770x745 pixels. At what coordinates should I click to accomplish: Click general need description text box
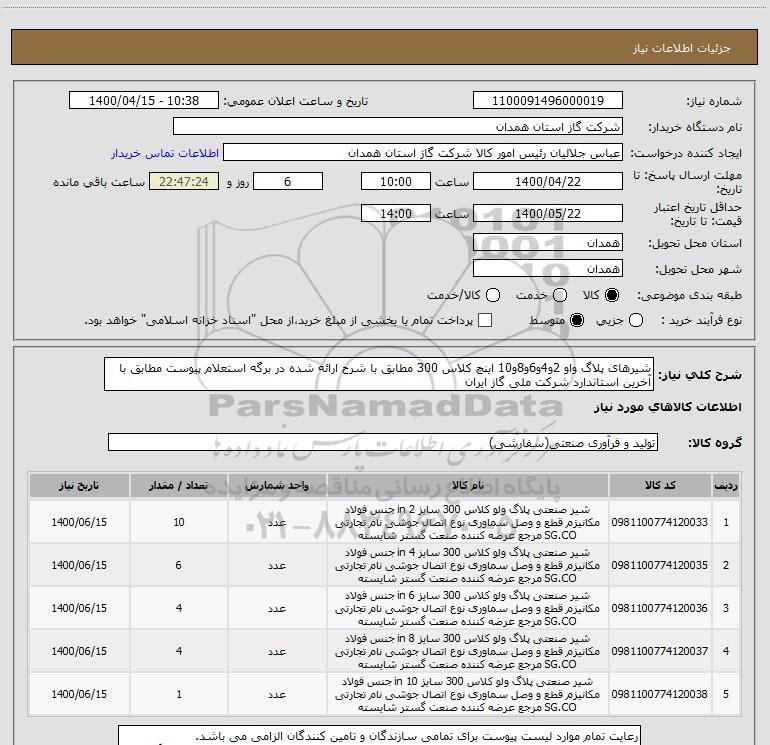pos(379,374)
